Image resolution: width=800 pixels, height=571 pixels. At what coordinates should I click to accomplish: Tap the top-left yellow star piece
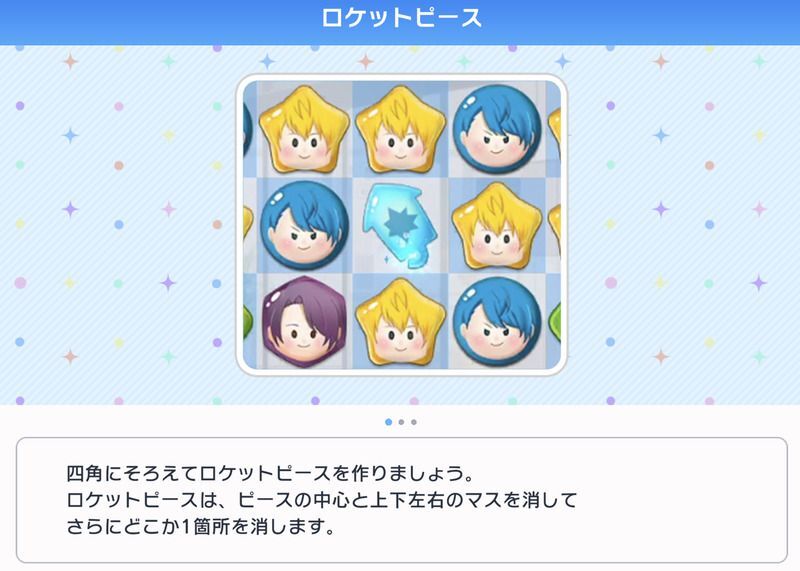304,130
